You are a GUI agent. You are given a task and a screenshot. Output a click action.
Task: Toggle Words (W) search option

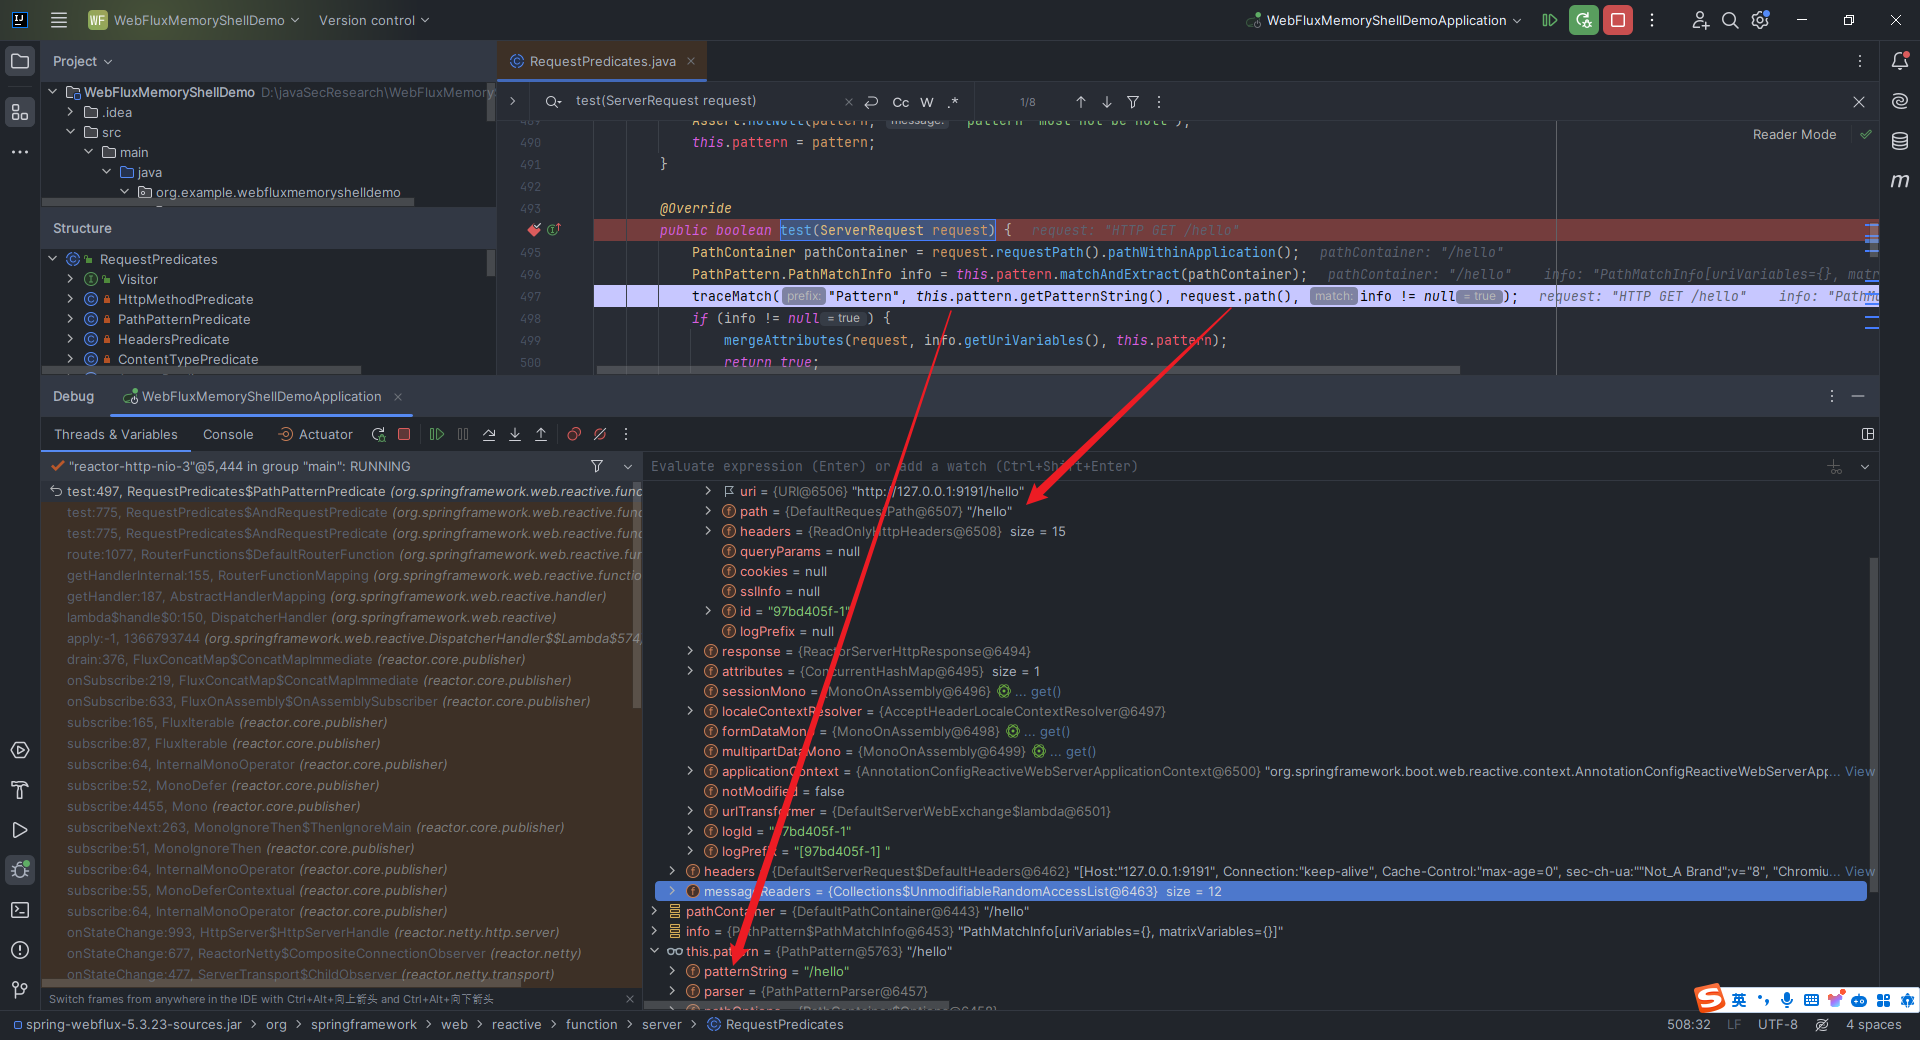click(927, 102)
